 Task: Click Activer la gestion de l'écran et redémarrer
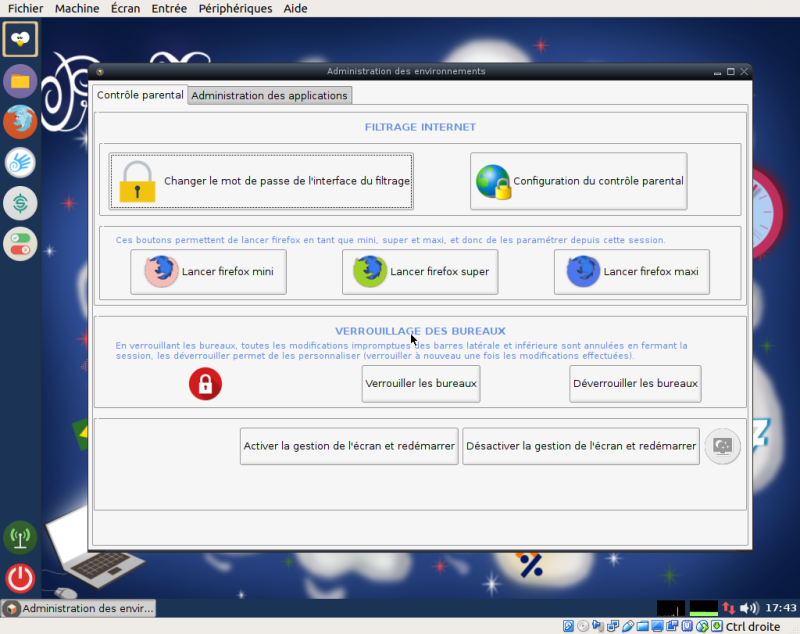click(x=349, y=446)
